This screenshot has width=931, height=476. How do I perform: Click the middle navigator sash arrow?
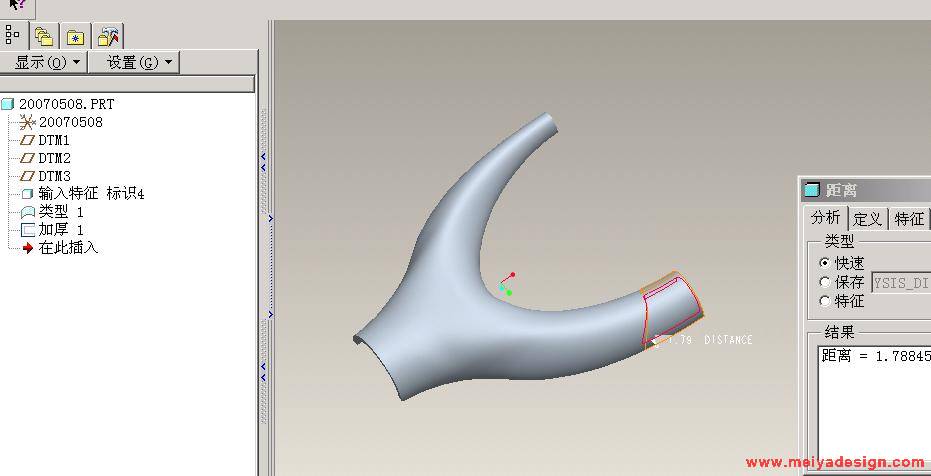point(270,218)
